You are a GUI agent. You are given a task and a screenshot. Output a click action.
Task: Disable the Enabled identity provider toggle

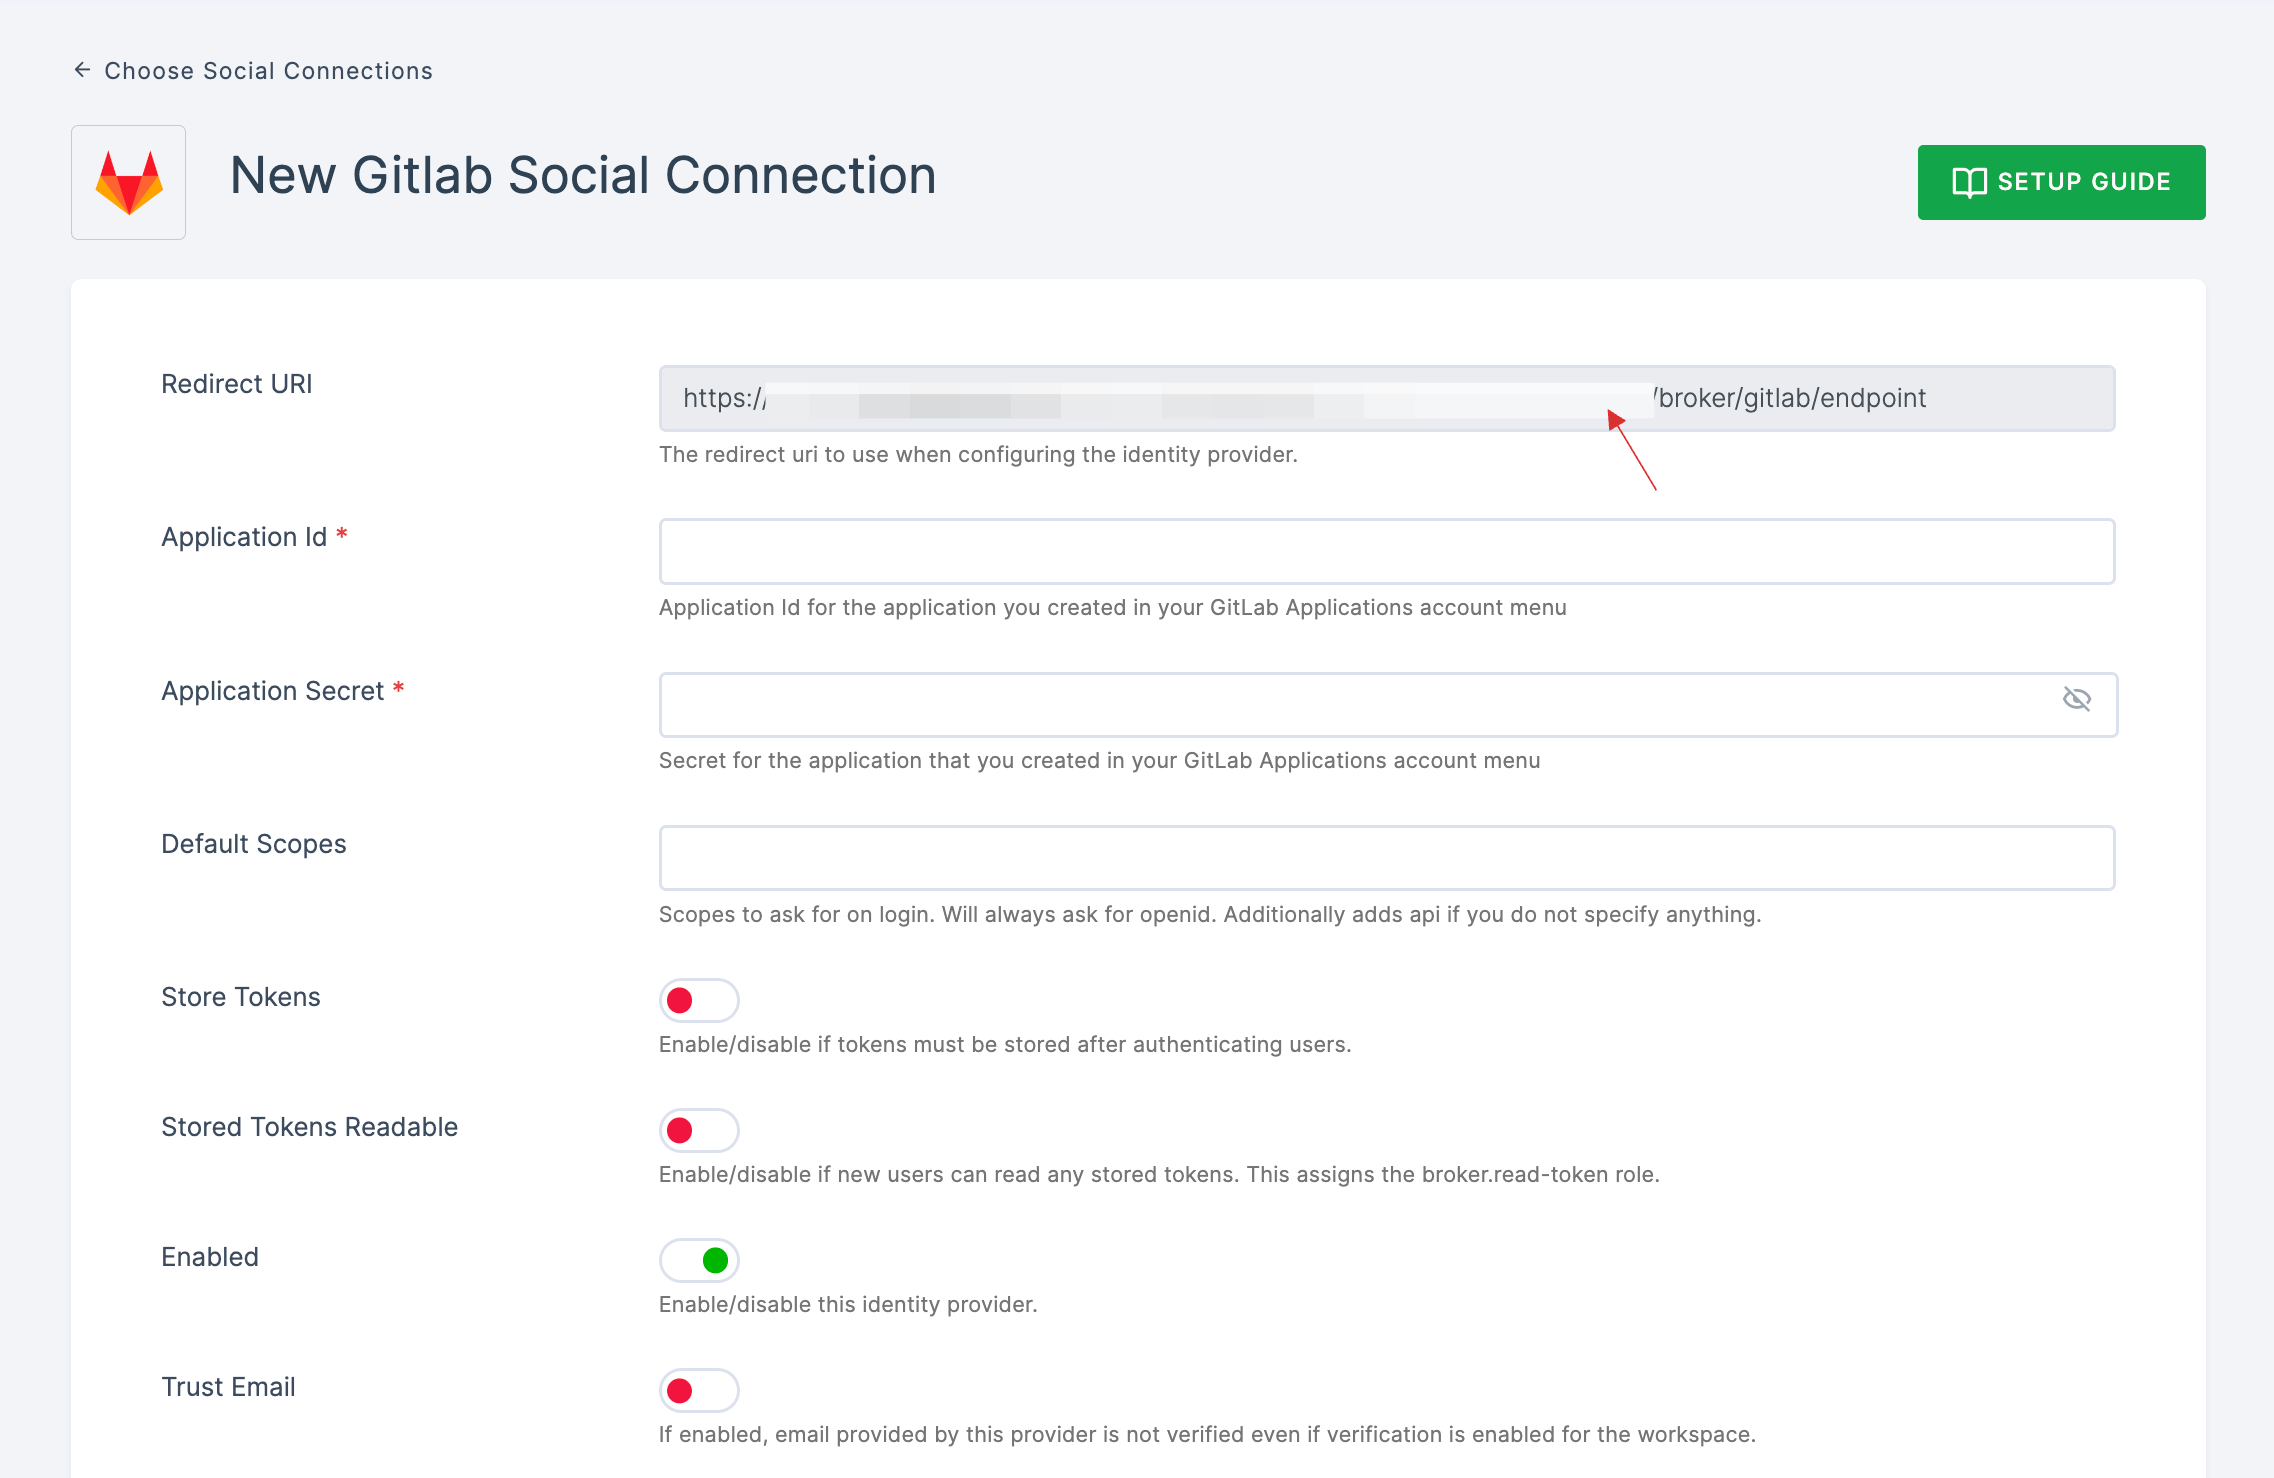click(x=698, y=1259)
